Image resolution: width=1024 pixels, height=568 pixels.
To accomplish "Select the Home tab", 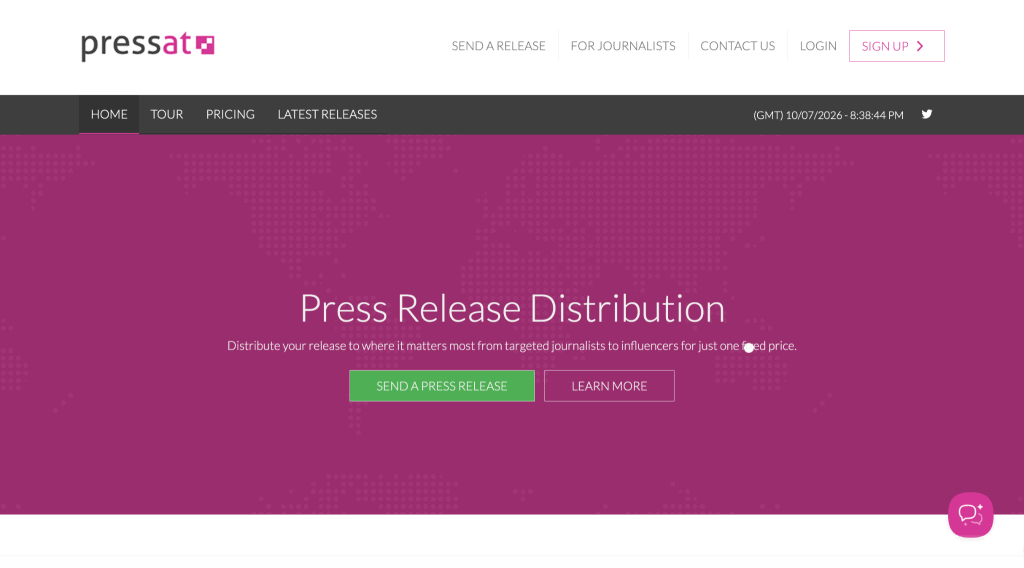I will click(109, 114).
